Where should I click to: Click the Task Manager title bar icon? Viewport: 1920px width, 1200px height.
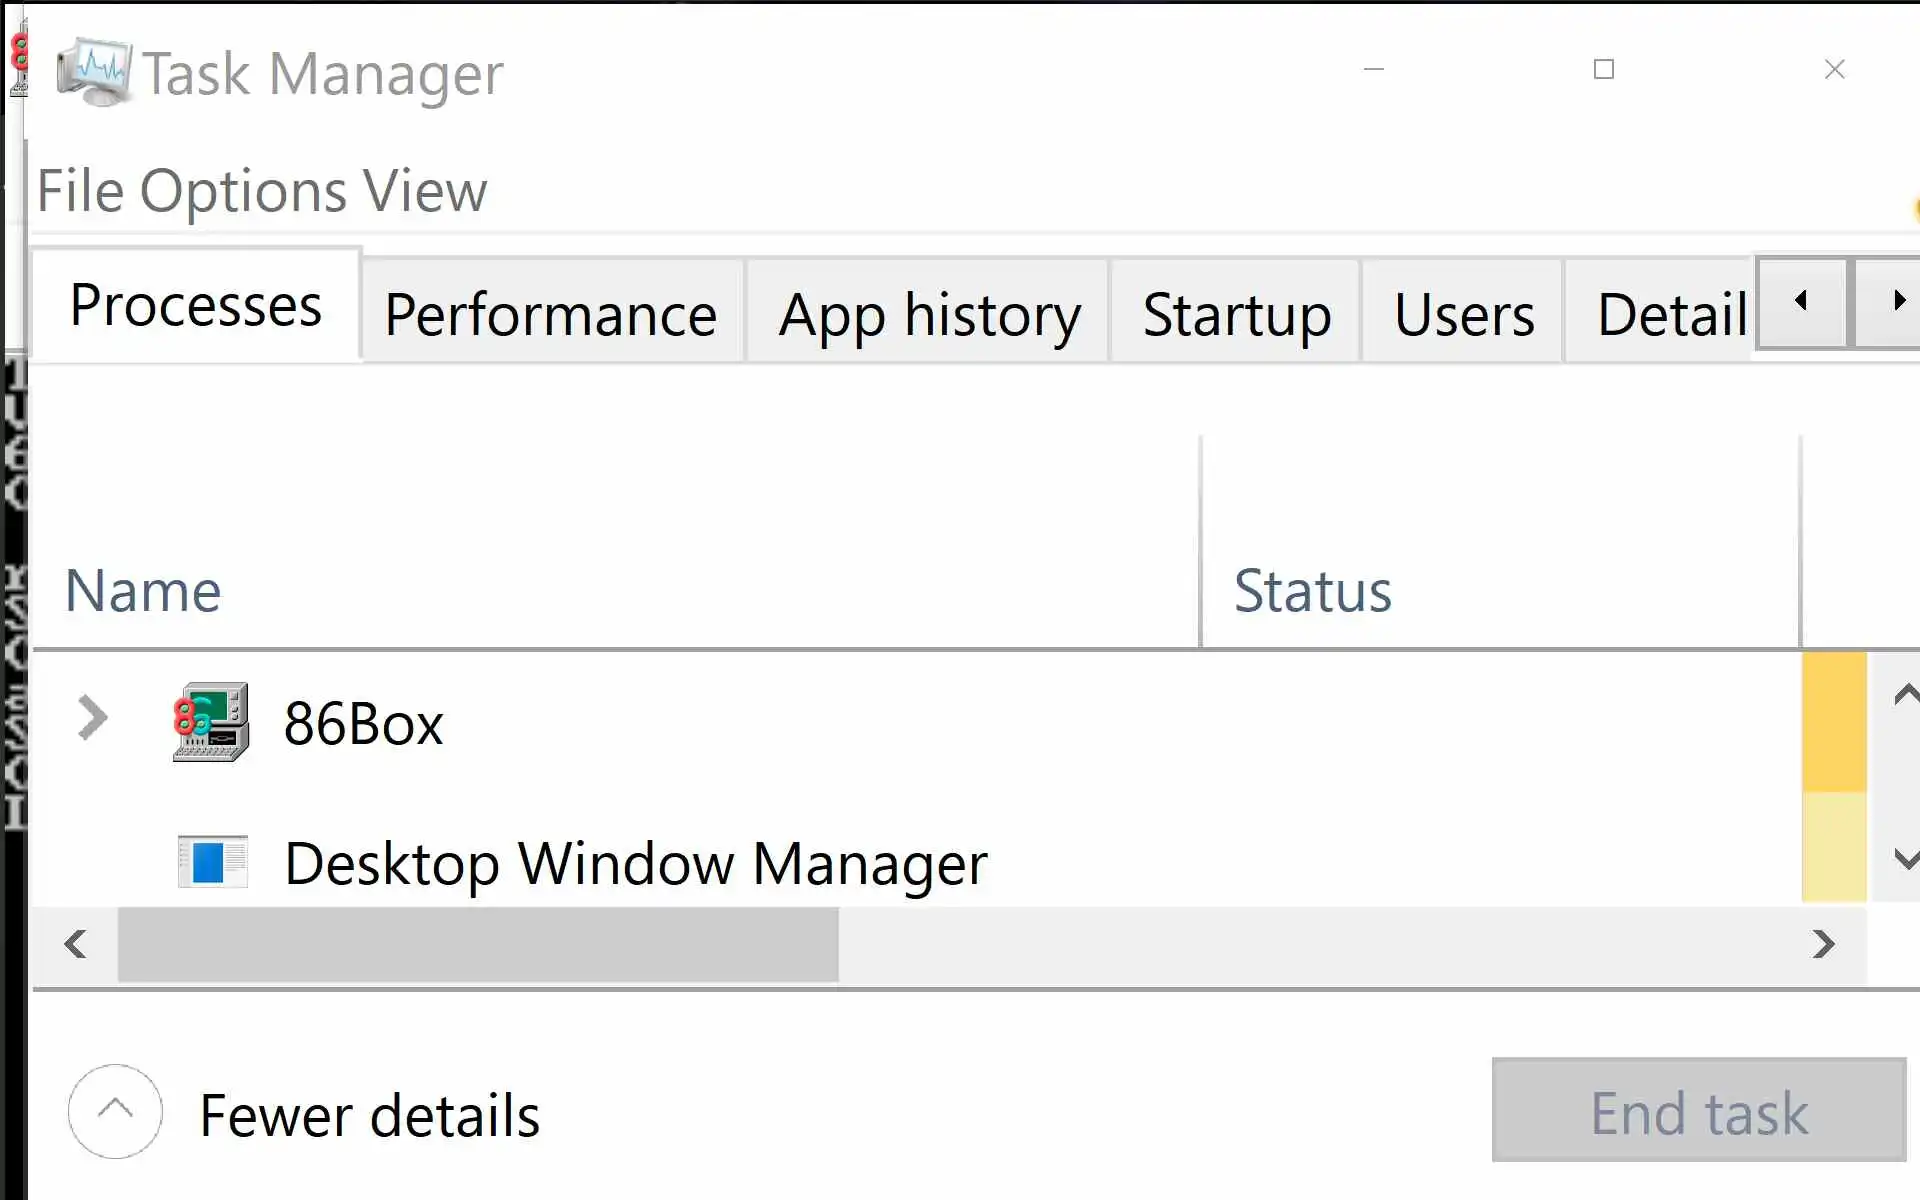pyautogui.click(x=93, y=72)
